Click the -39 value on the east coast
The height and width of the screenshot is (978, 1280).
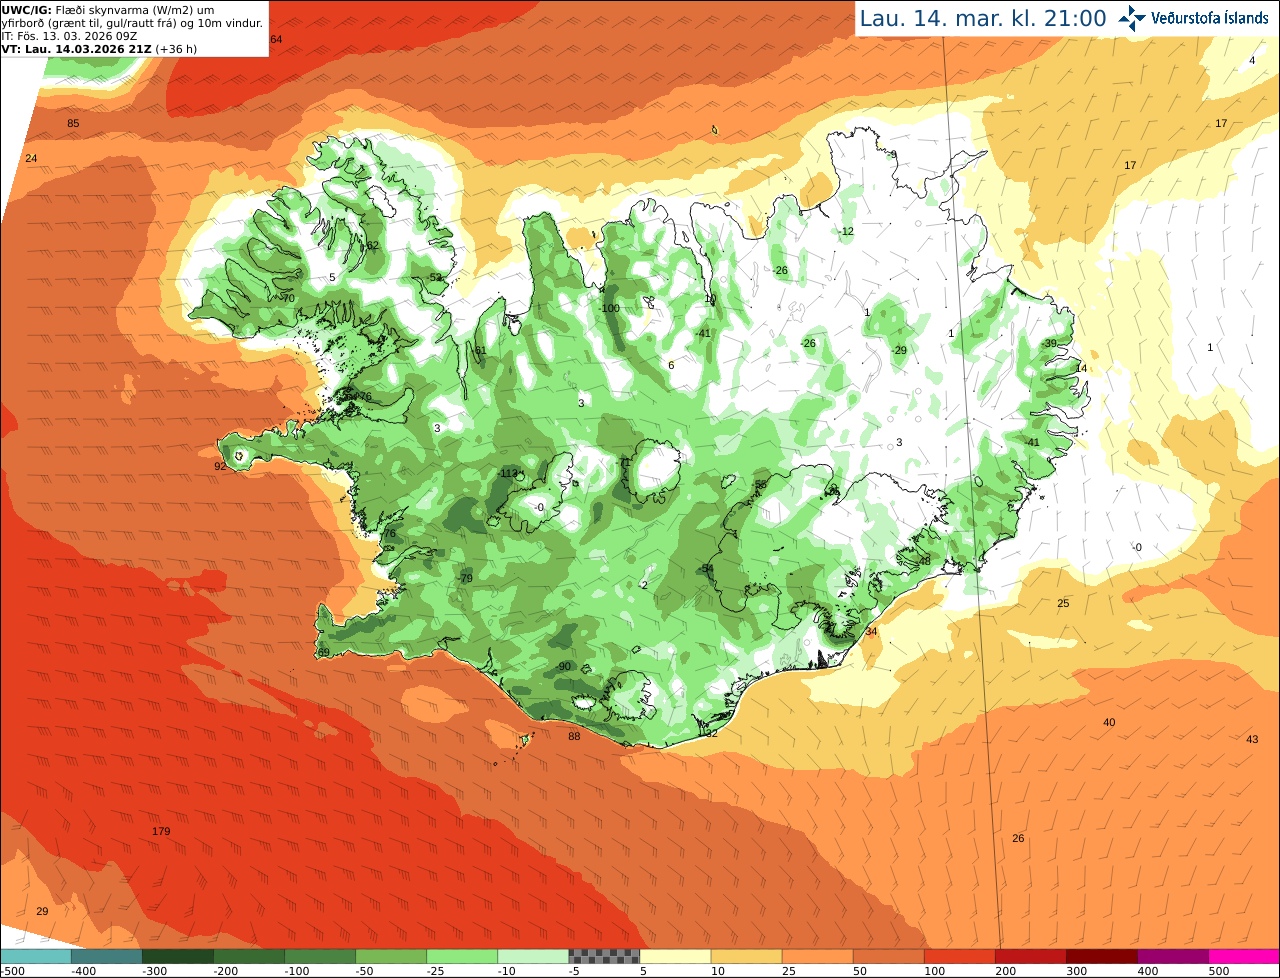(x=1049, y=343)
